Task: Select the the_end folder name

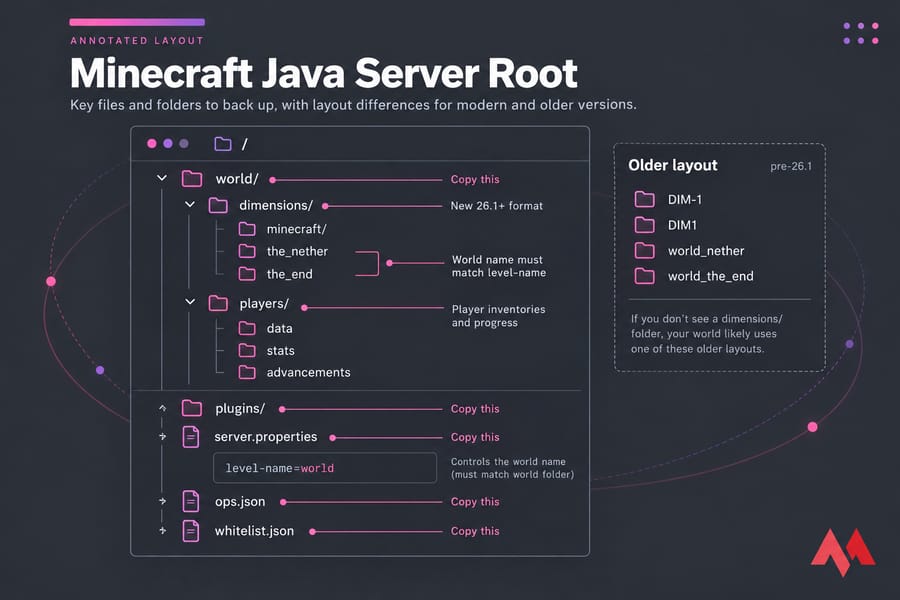Action: pos(290,274)
